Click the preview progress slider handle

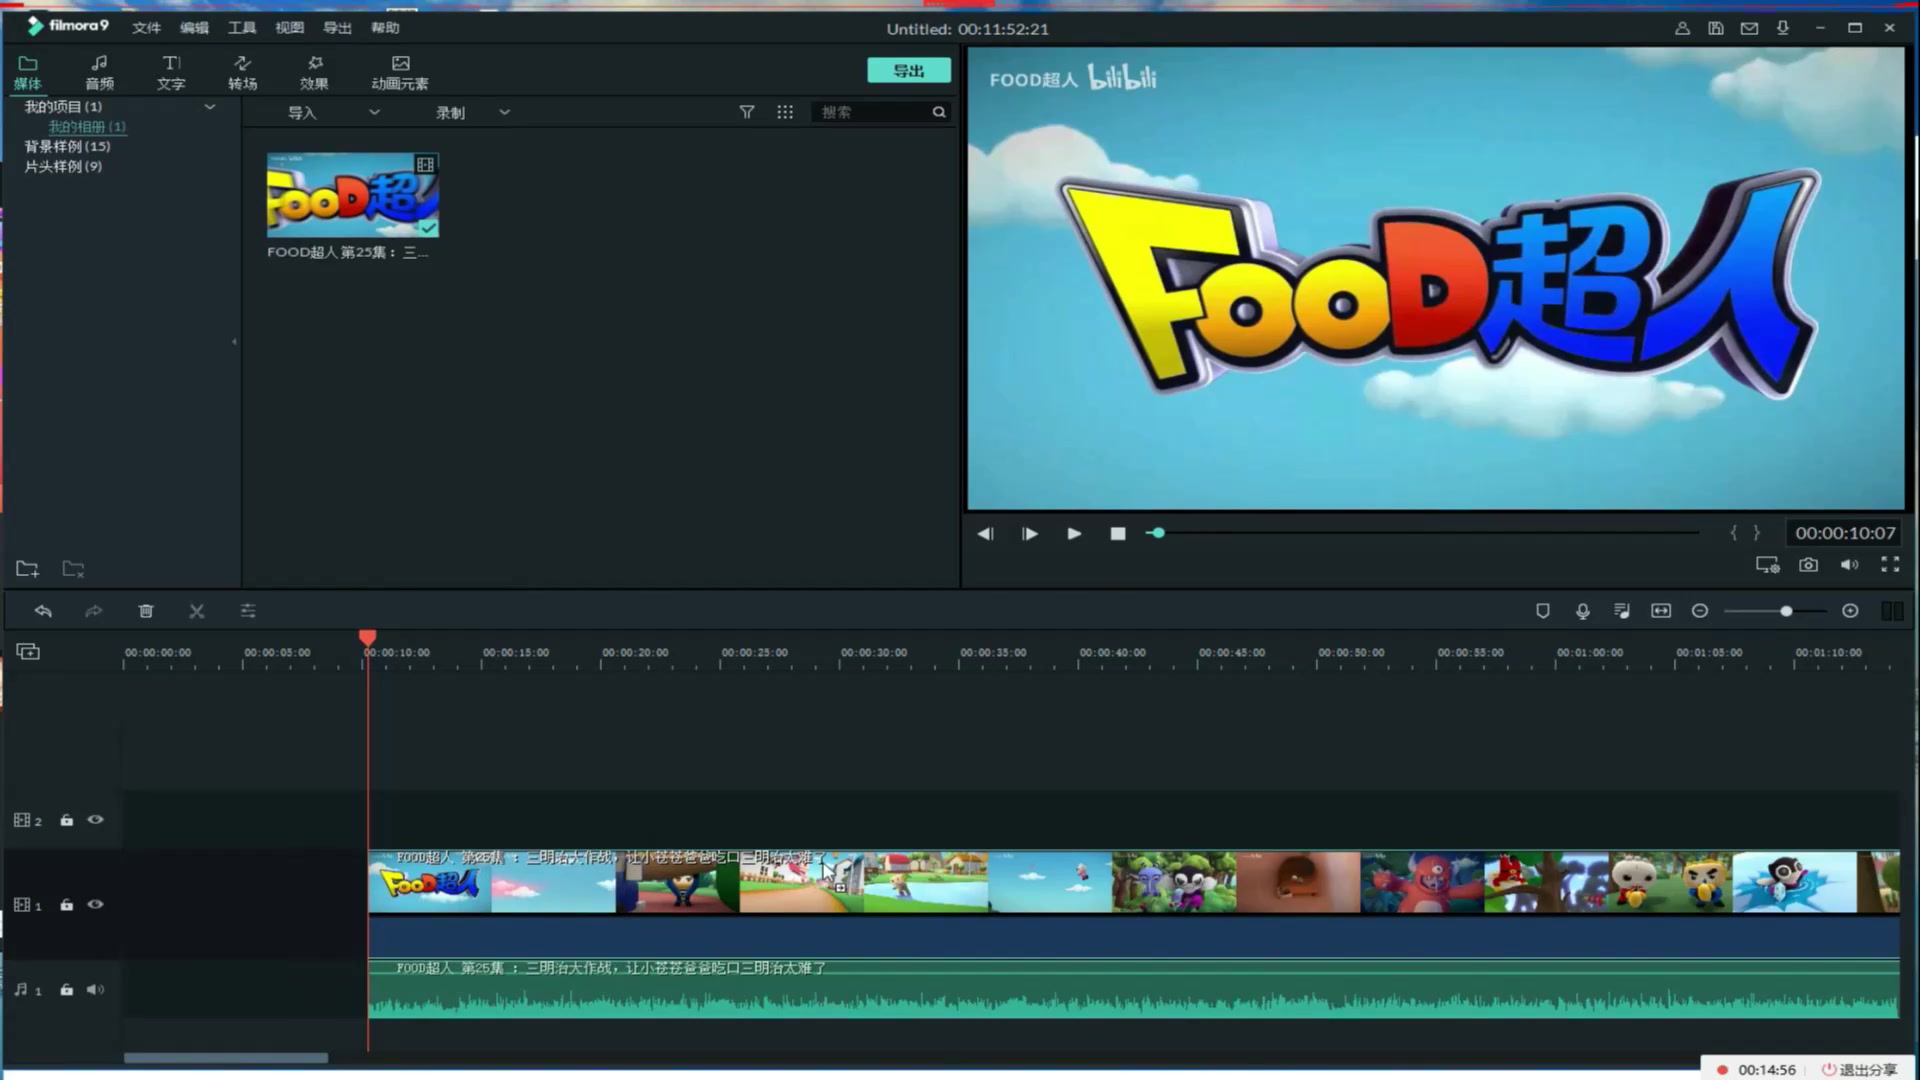click(1158, 533)
